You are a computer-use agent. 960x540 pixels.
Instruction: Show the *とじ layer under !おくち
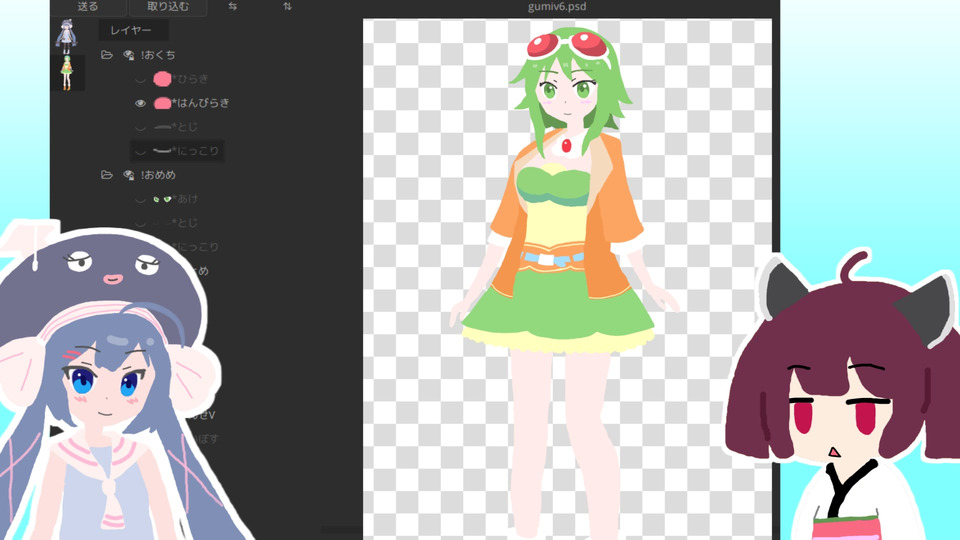click(140, 127)
